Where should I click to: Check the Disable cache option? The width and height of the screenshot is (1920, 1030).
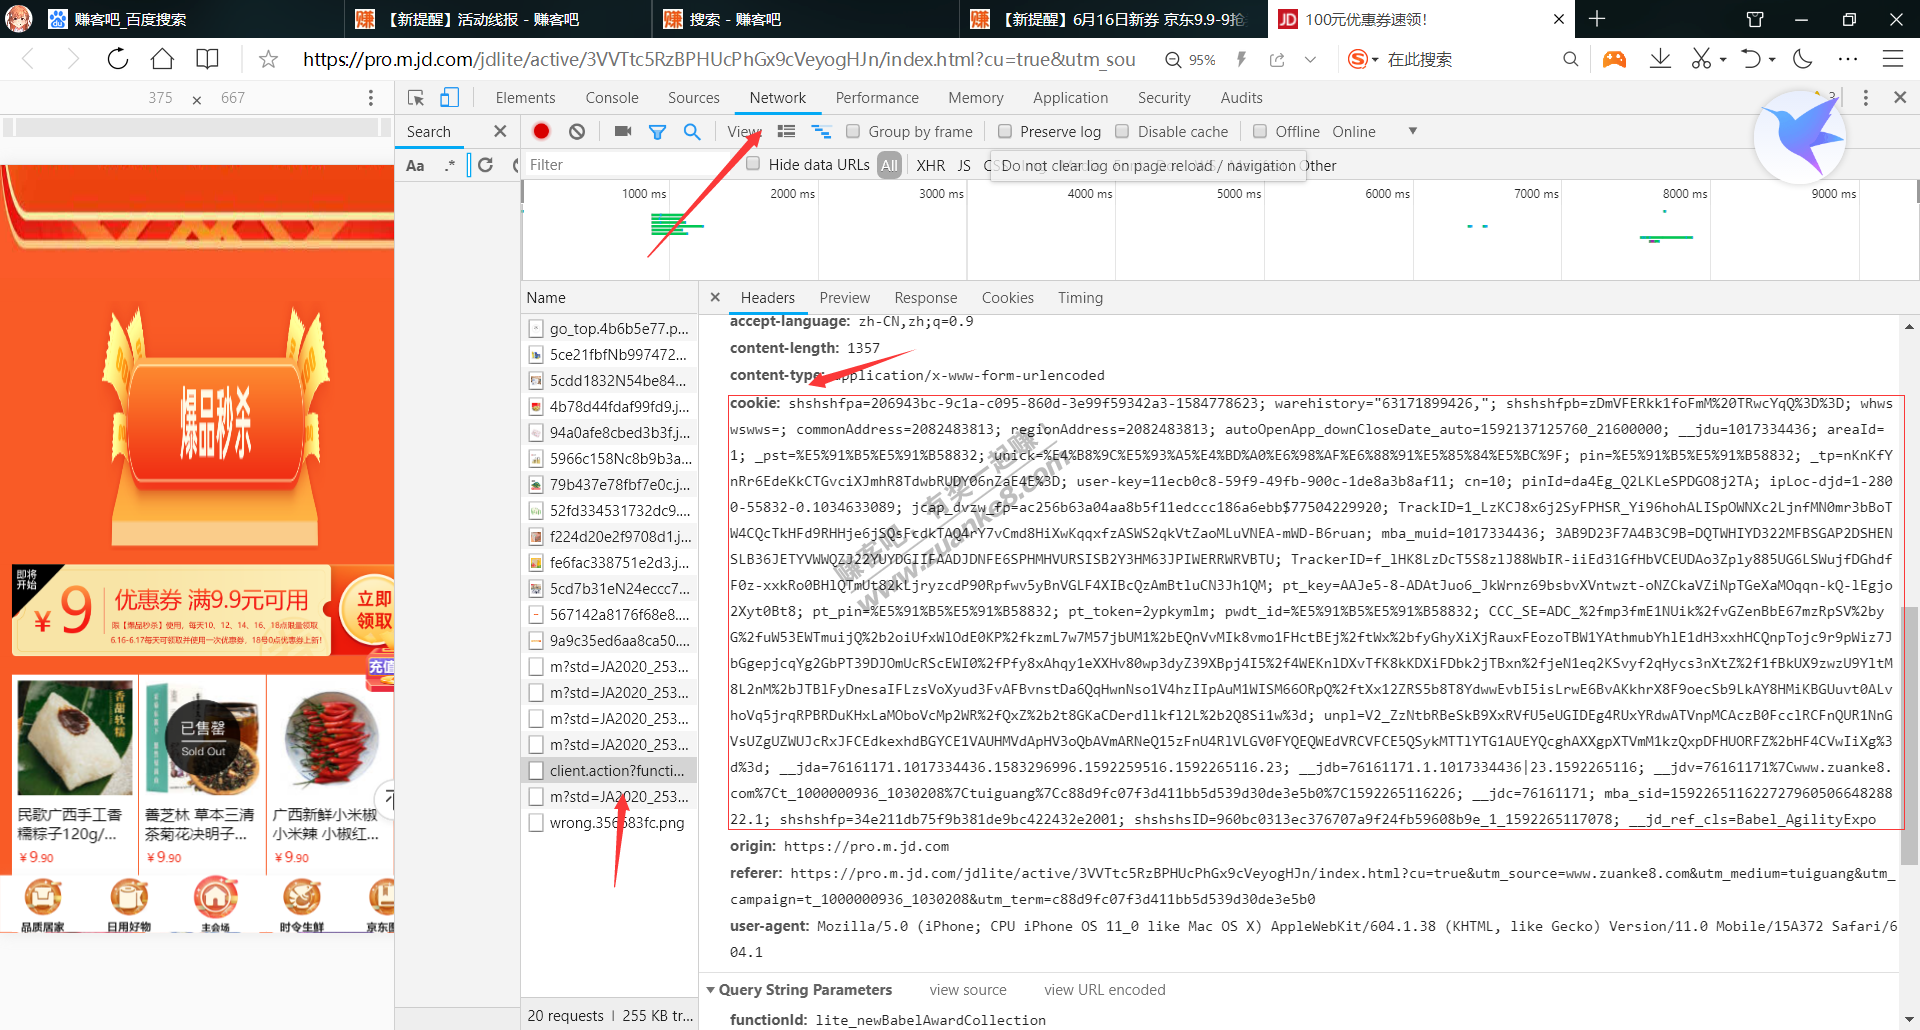point(1122,131)
